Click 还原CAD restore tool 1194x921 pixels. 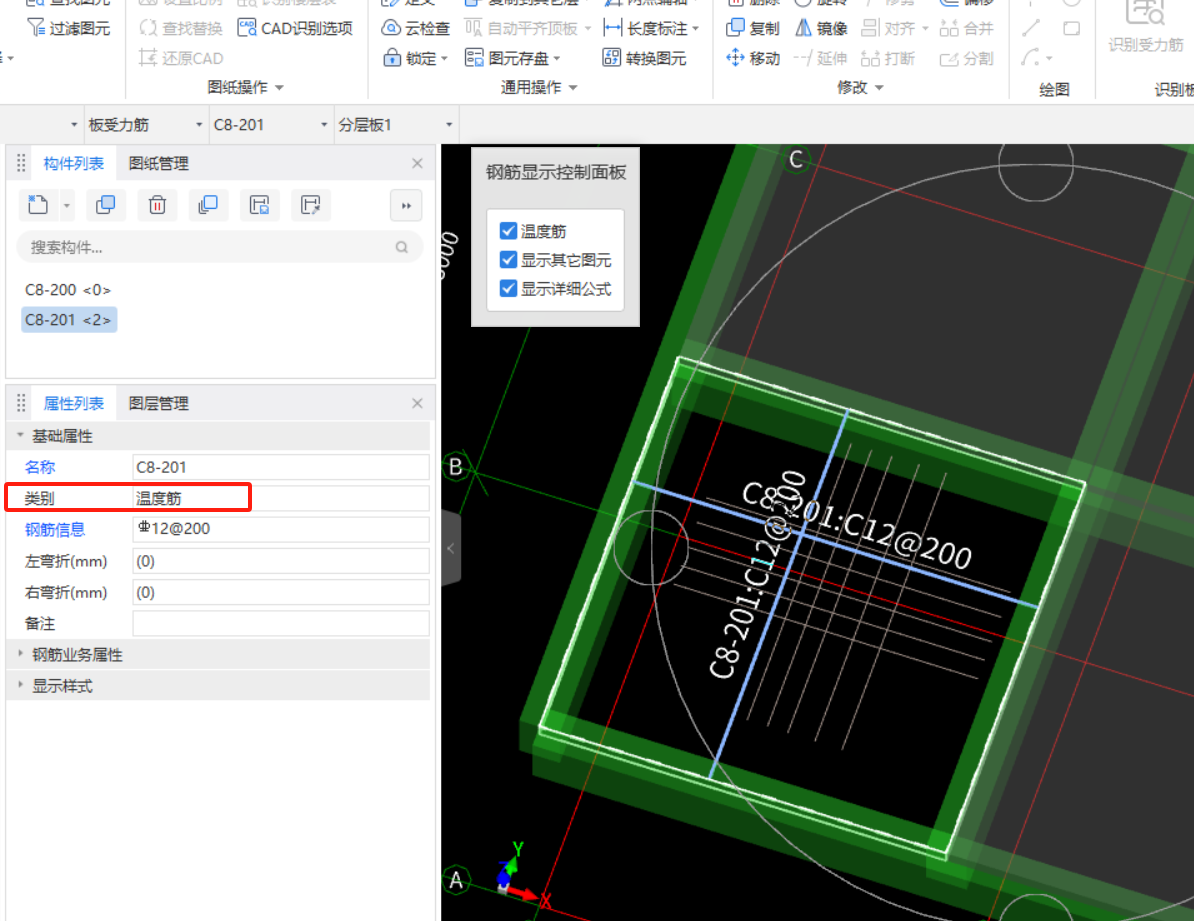click(x=181, y=58)
